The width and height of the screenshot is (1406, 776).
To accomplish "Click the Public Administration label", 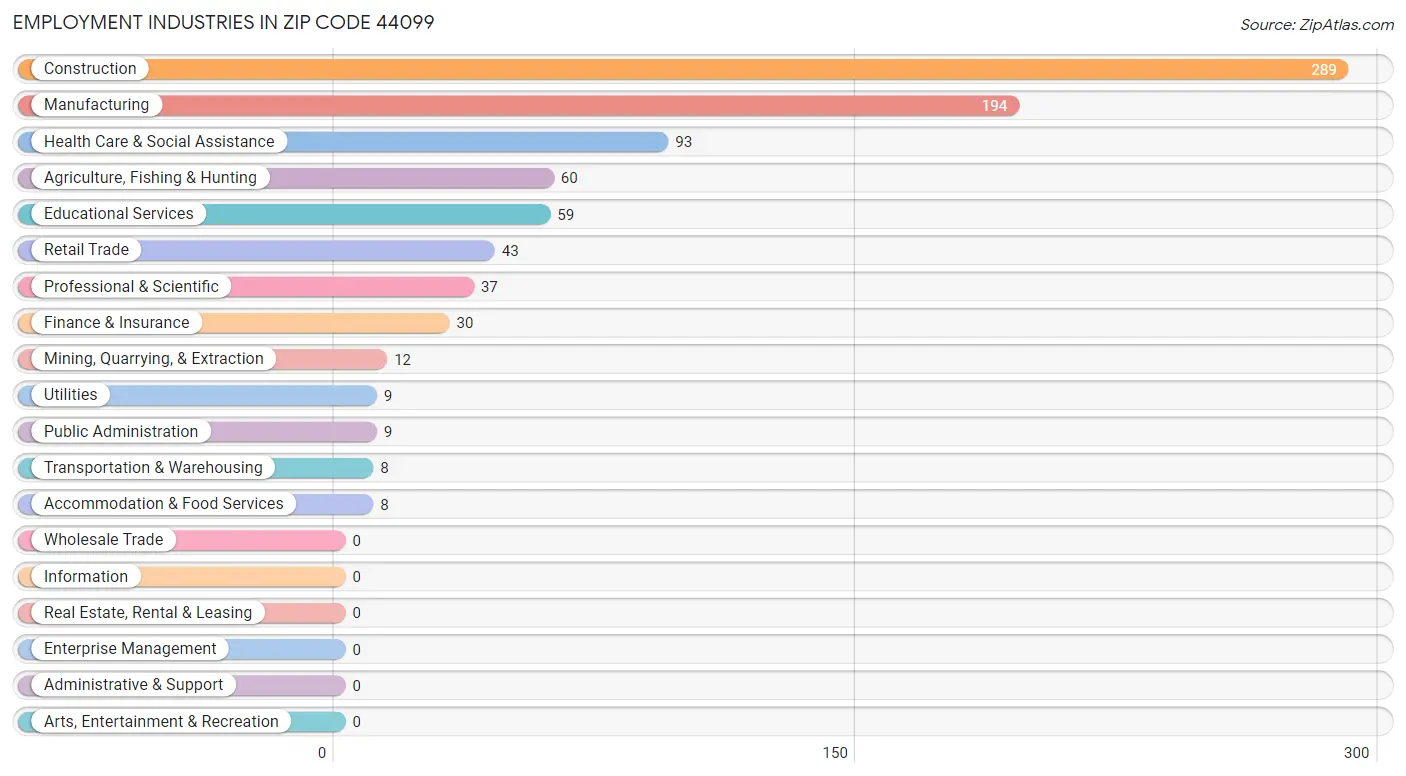I will [x=121, y=432].
